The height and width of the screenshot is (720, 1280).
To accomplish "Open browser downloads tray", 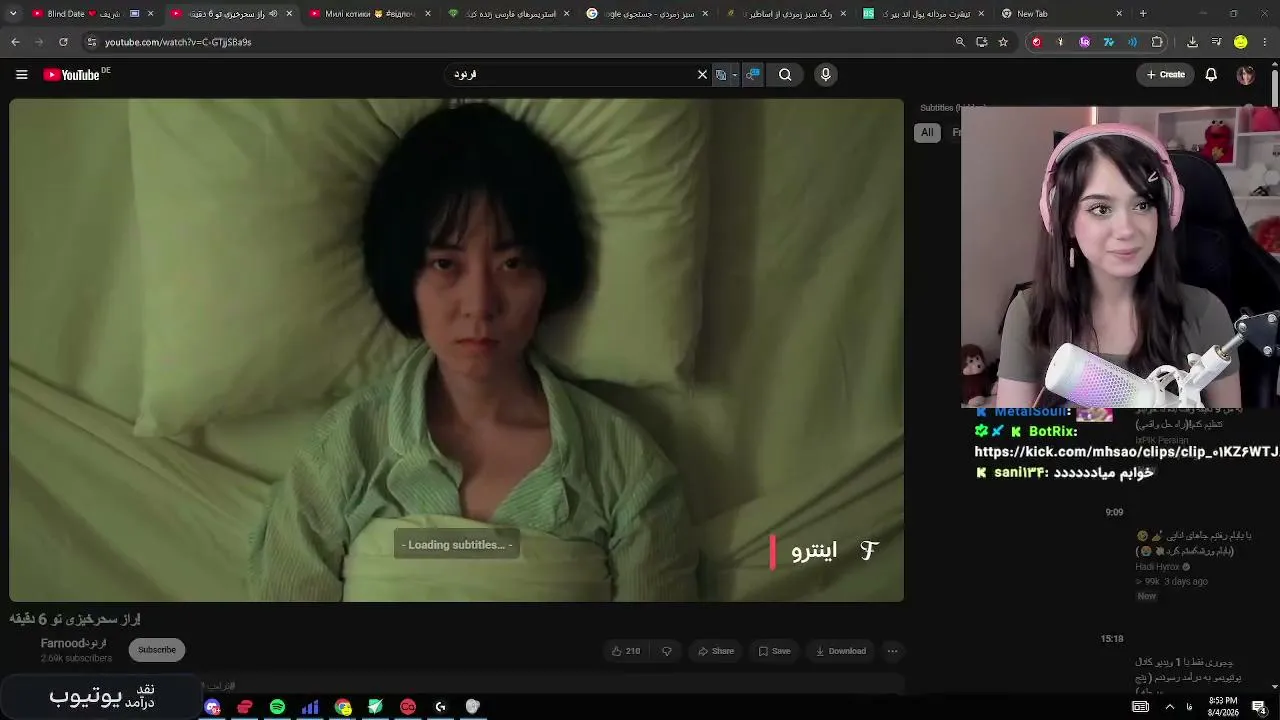I will [x=1192, y=42].
